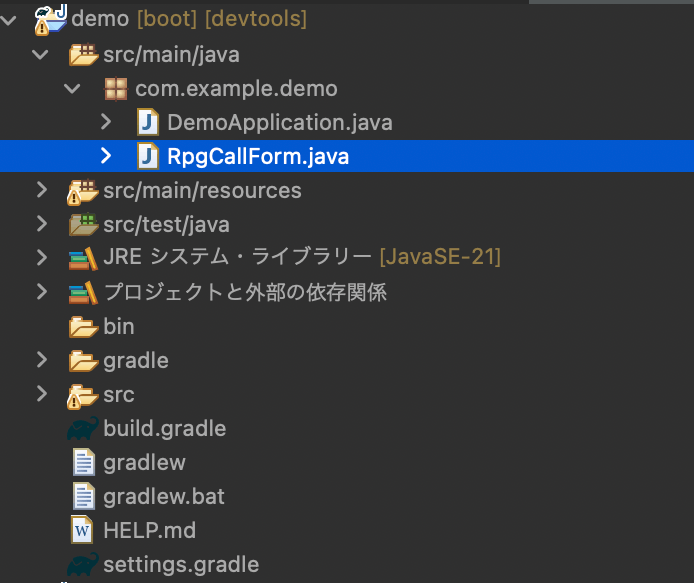Select the 'プロジェクトと外部の依存関係' label
The image size is (694, 583).
(245, 292)
